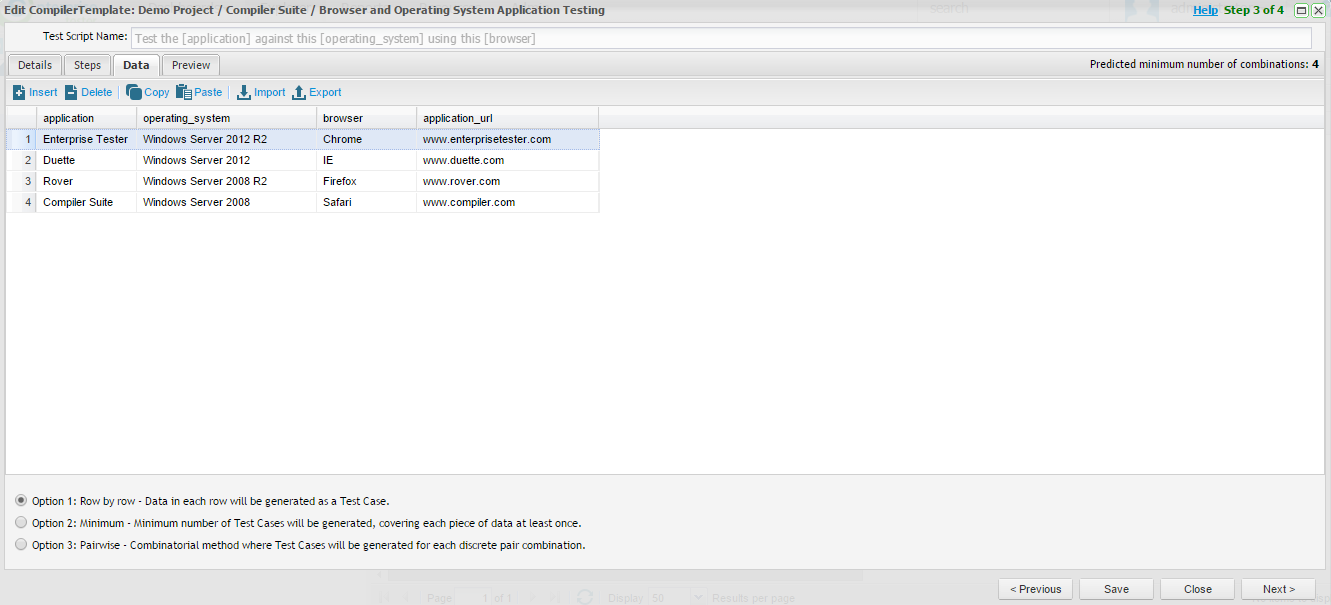Click the Test Script Name field
The height and width of the screenshot is (605, 1331).
tap(720, 38)
